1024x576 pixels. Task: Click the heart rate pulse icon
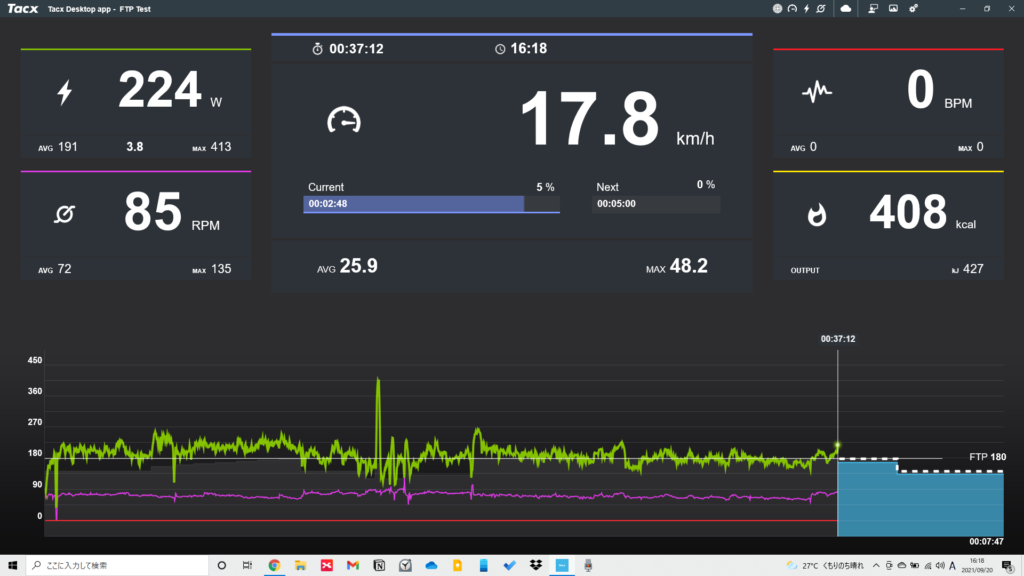tap(817, 93)
